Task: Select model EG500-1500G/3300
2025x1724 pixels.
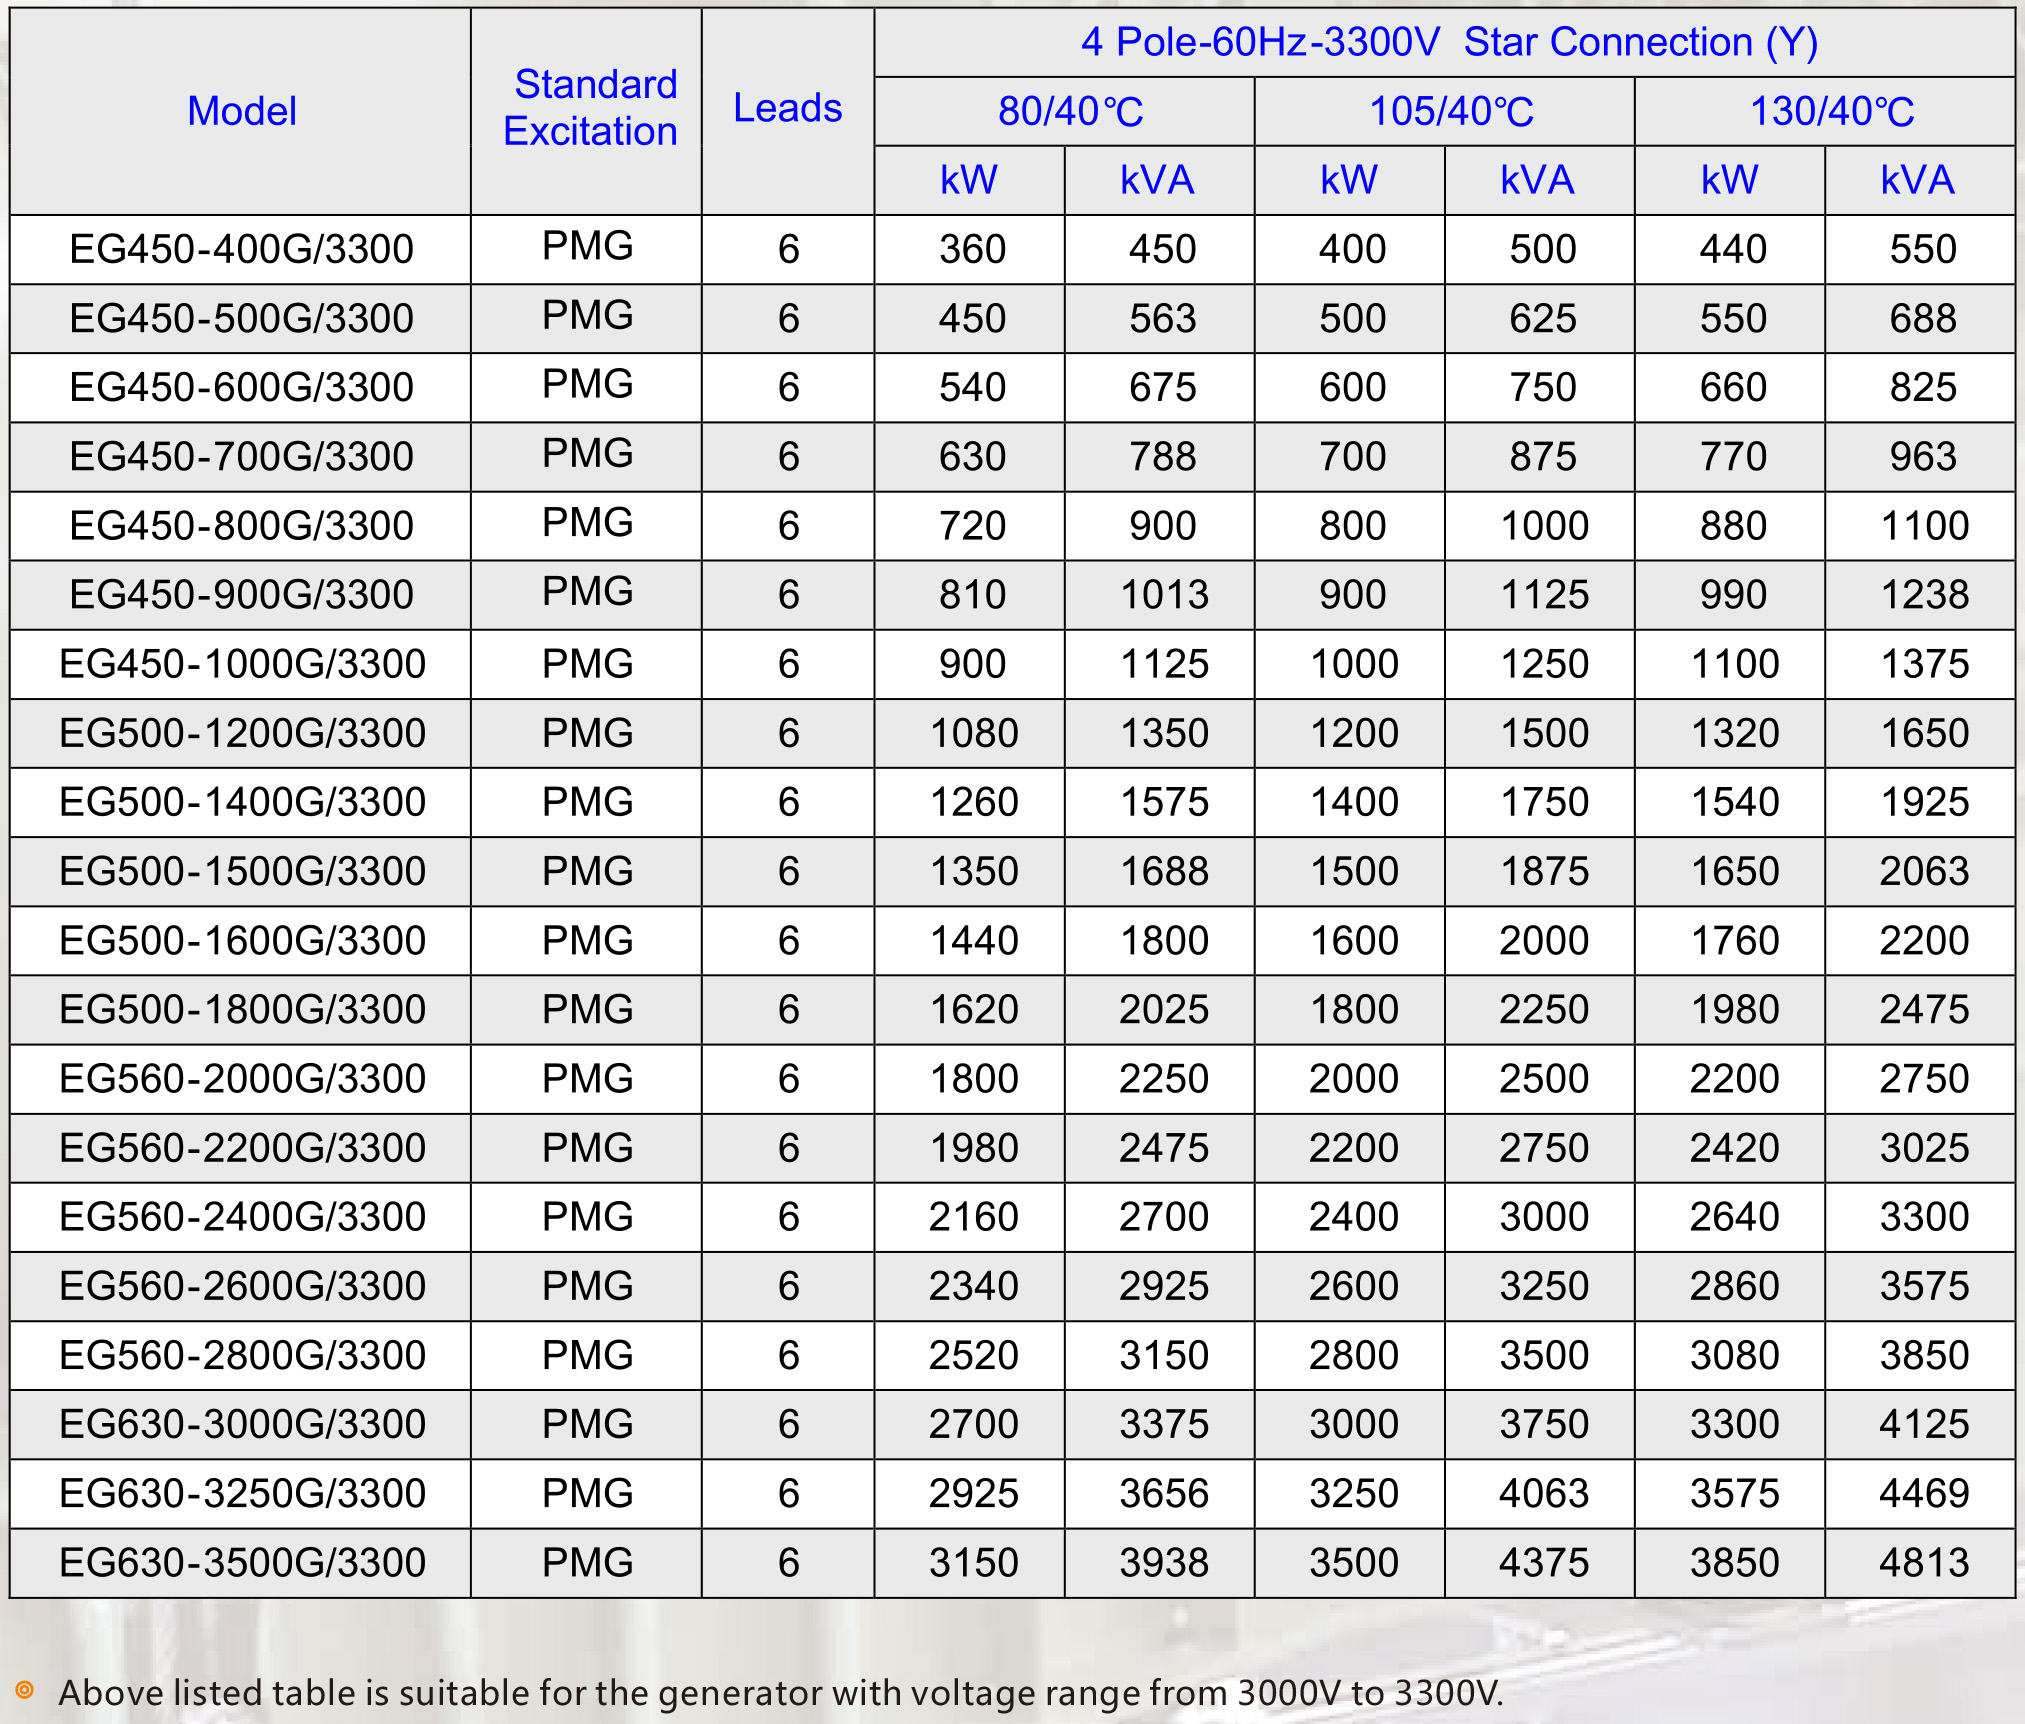Action: click(x=242, y=871)
